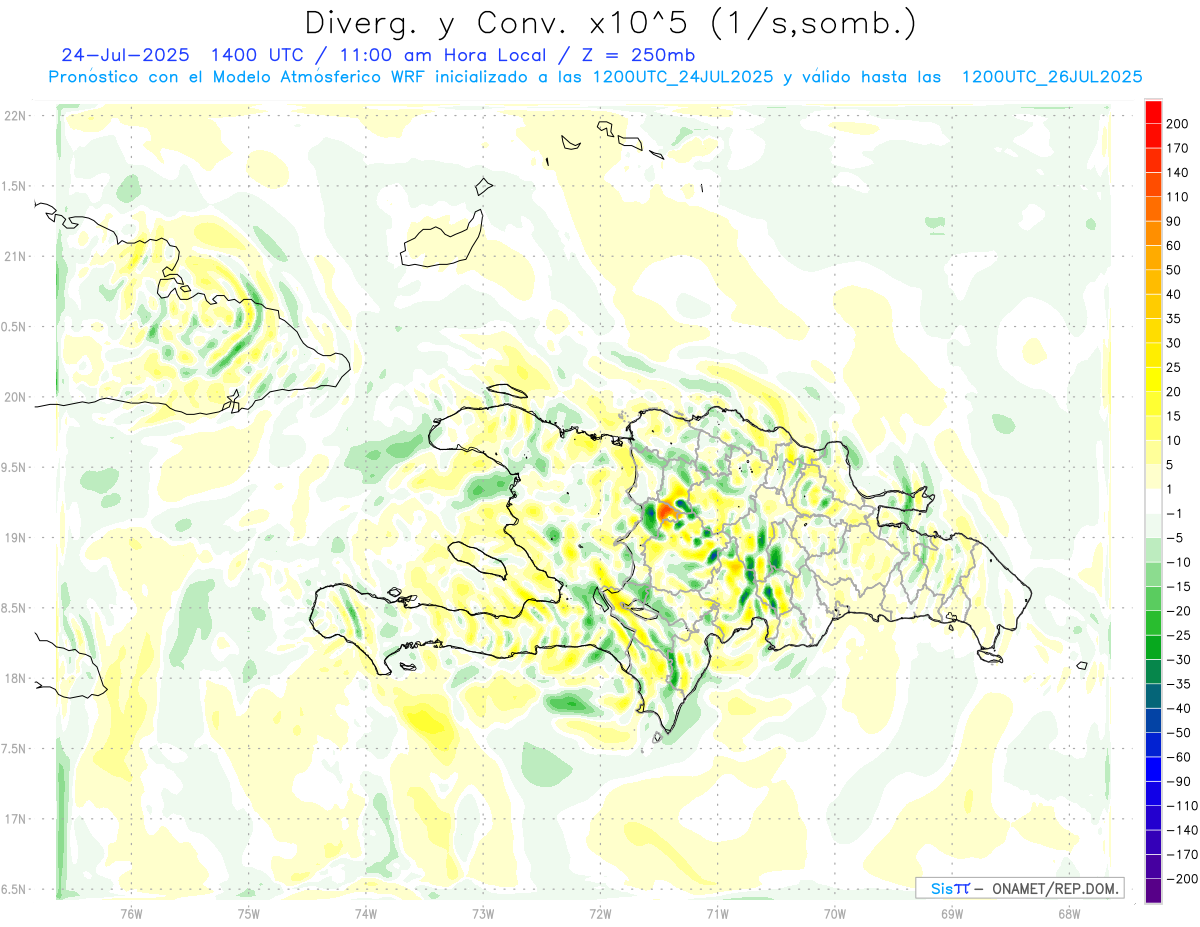This screenshot has width=1200, height=927.
Task: Click the '50' color scale value
Action: click(1174, 270)
